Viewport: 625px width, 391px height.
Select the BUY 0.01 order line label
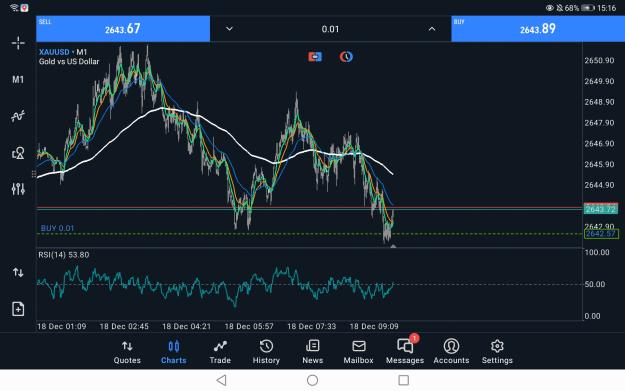pos(57,228)
